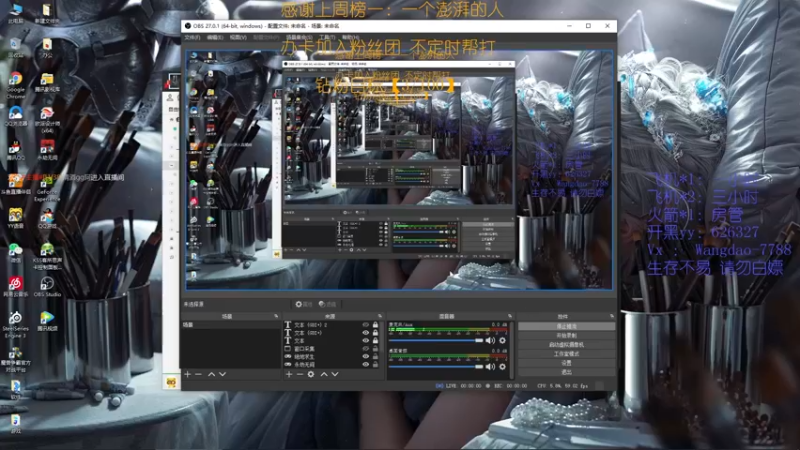Toggle visibility of 文本 (GDI+) source
This screenshot has height=450, width=800.
pos(365,333)
